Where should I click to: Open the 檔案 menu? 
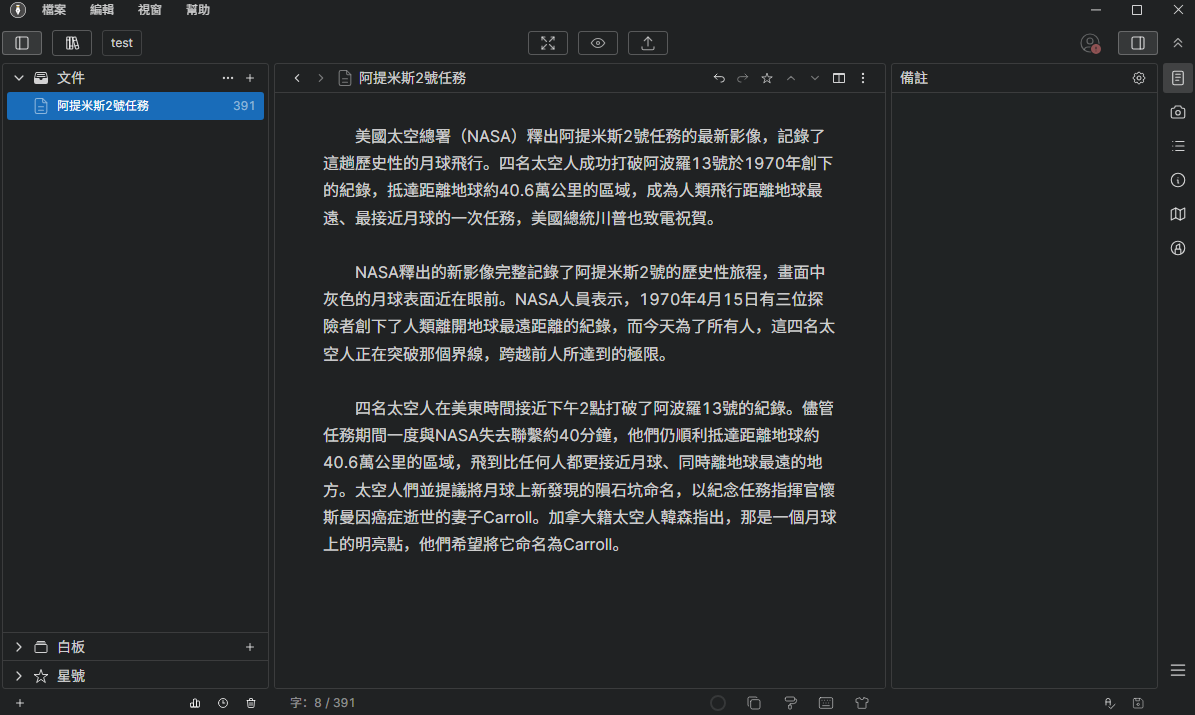pyautogui.click(x=53, y=10)
